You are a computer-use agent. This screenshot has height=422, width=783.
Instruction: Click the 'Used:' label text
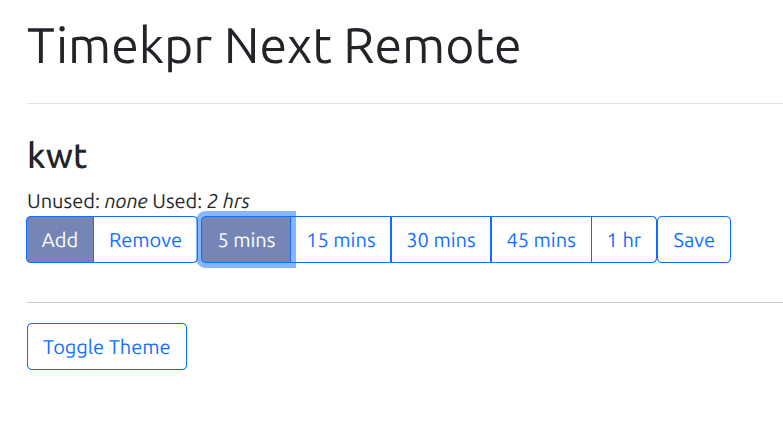pos(178,201)
